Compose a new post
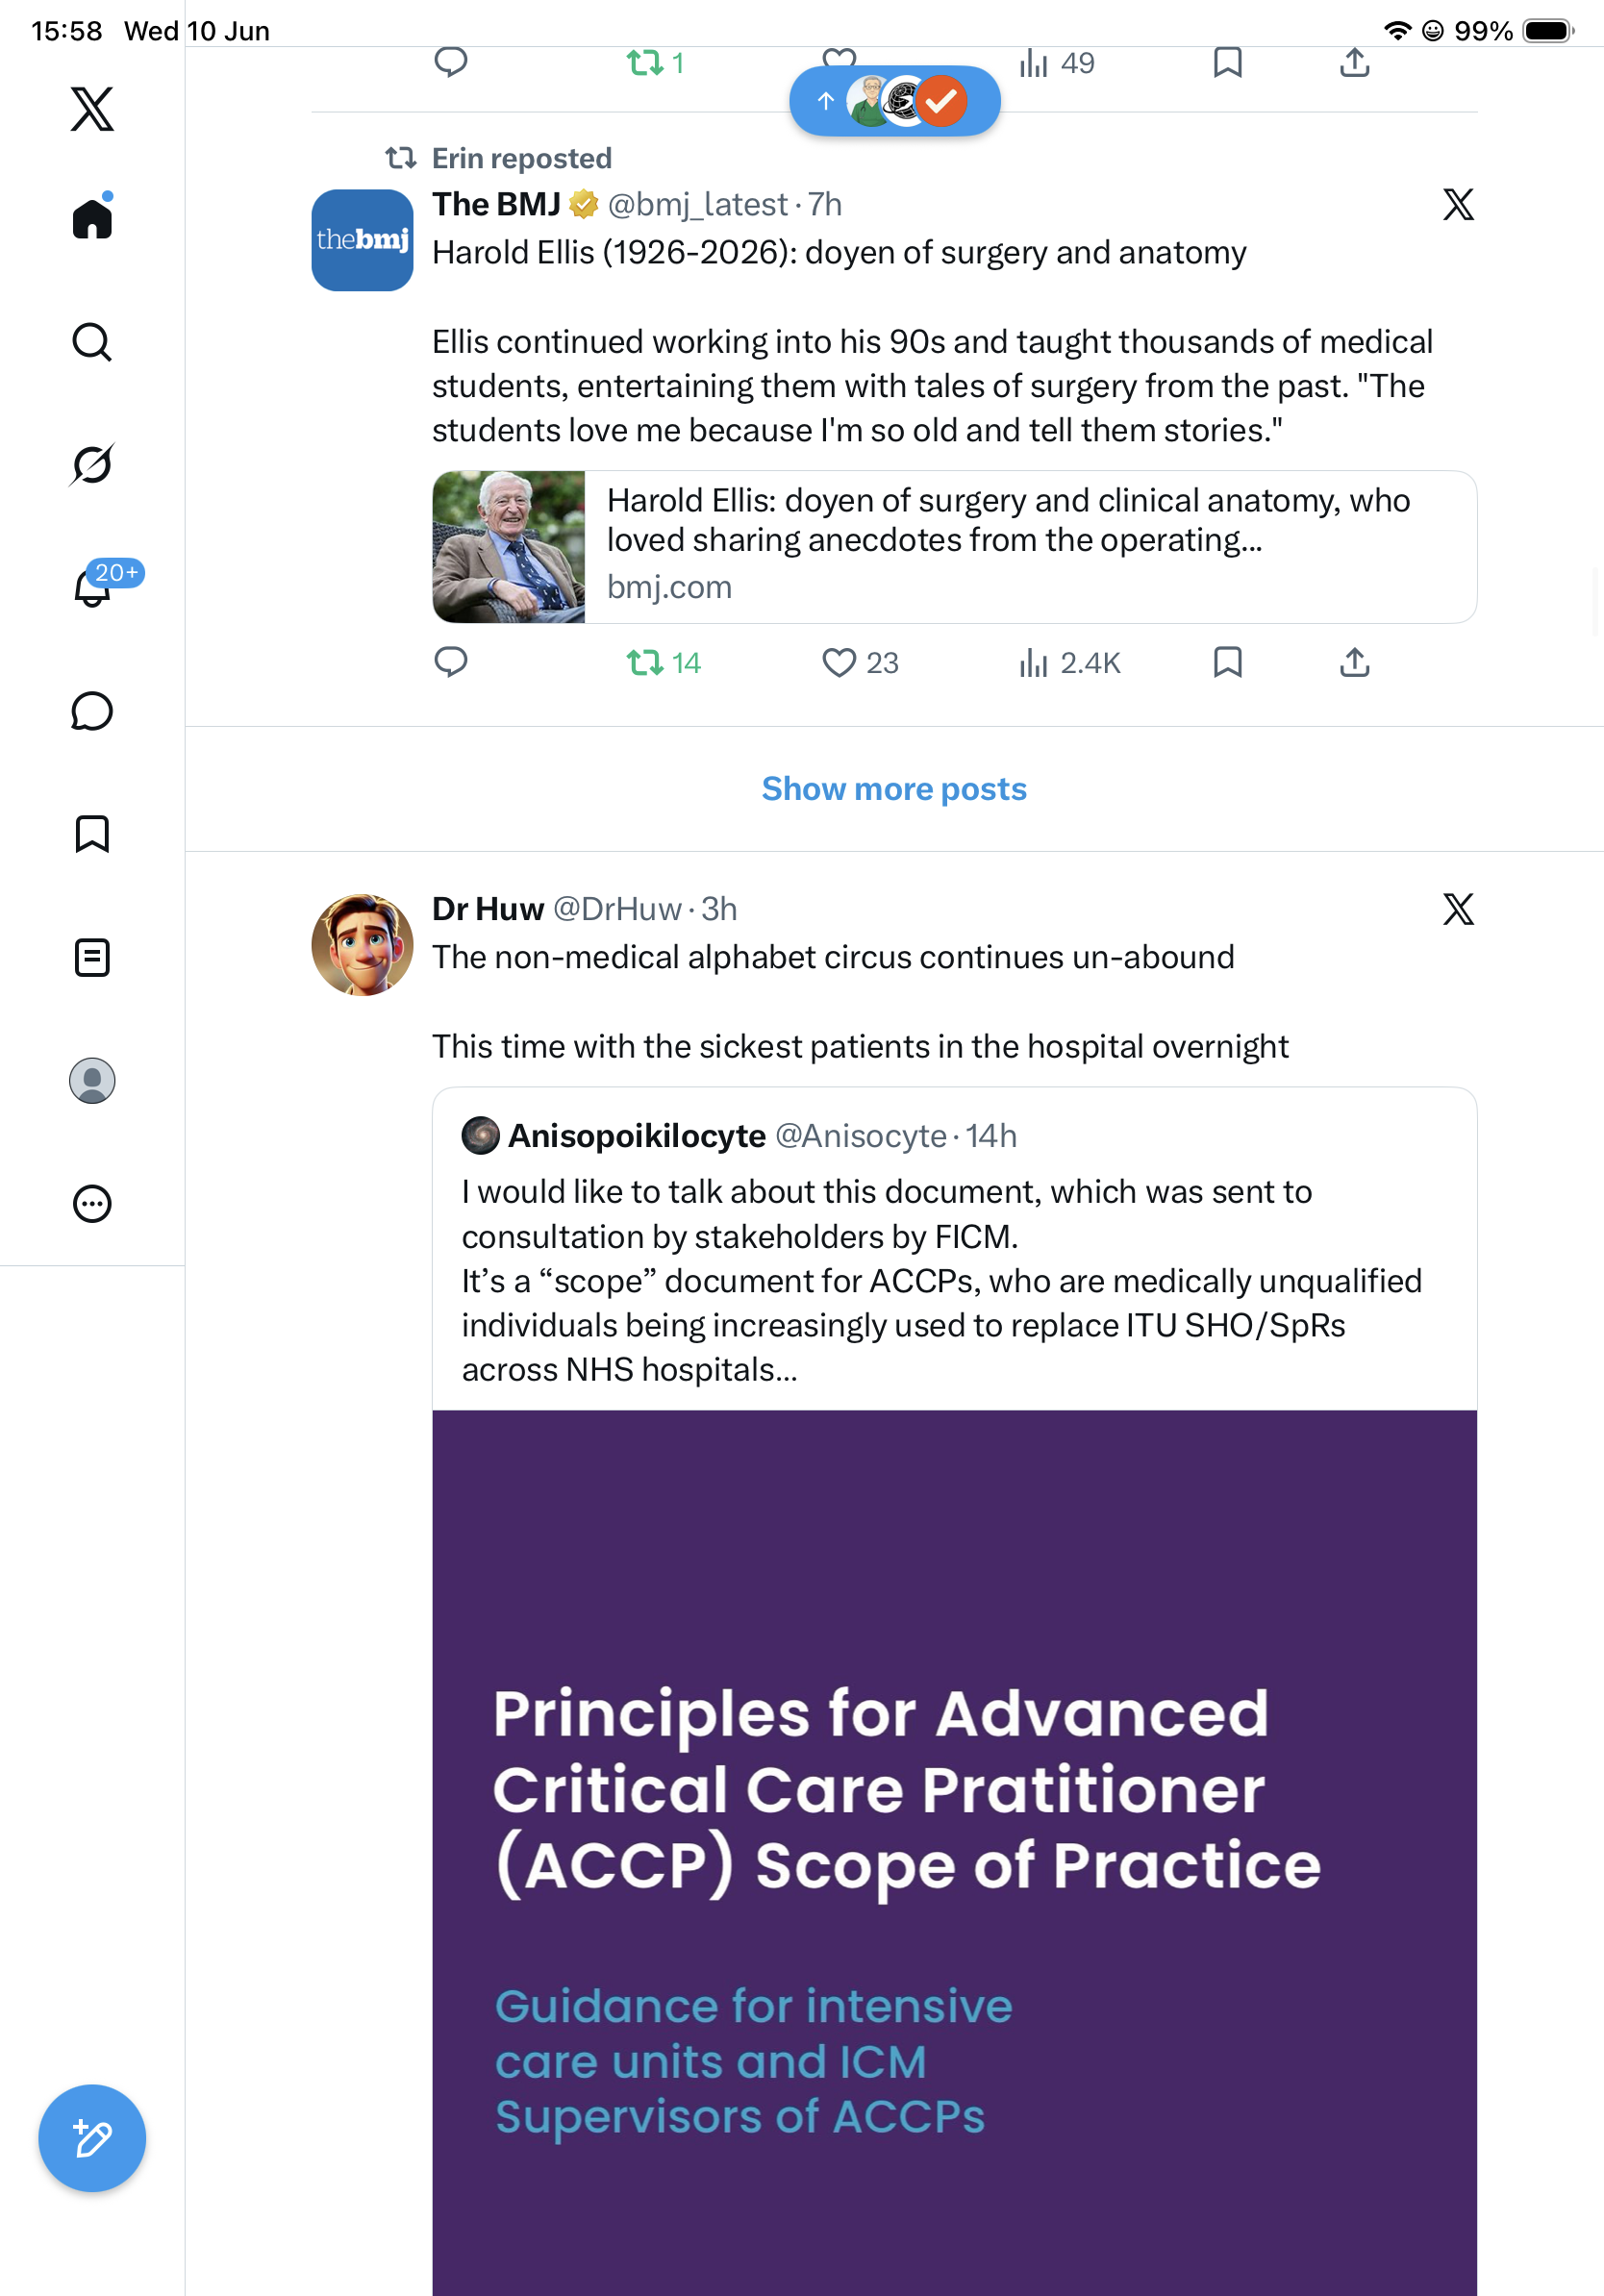The width and height of the screenshot is (1604, 2296). pyautogui.click(x=92, y=2138)
